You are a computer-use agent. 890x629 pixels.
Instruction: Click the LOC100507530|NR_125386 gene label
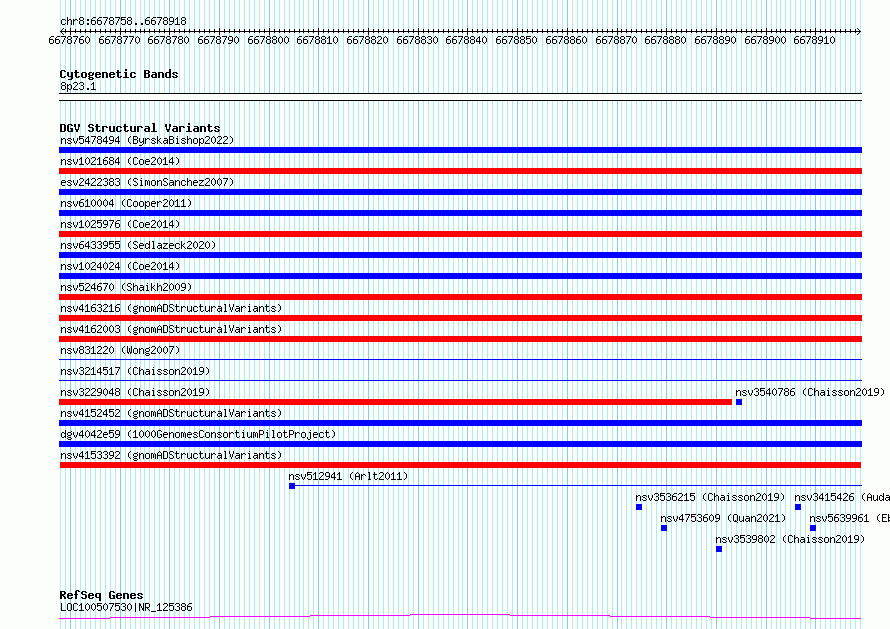[126, 607]
